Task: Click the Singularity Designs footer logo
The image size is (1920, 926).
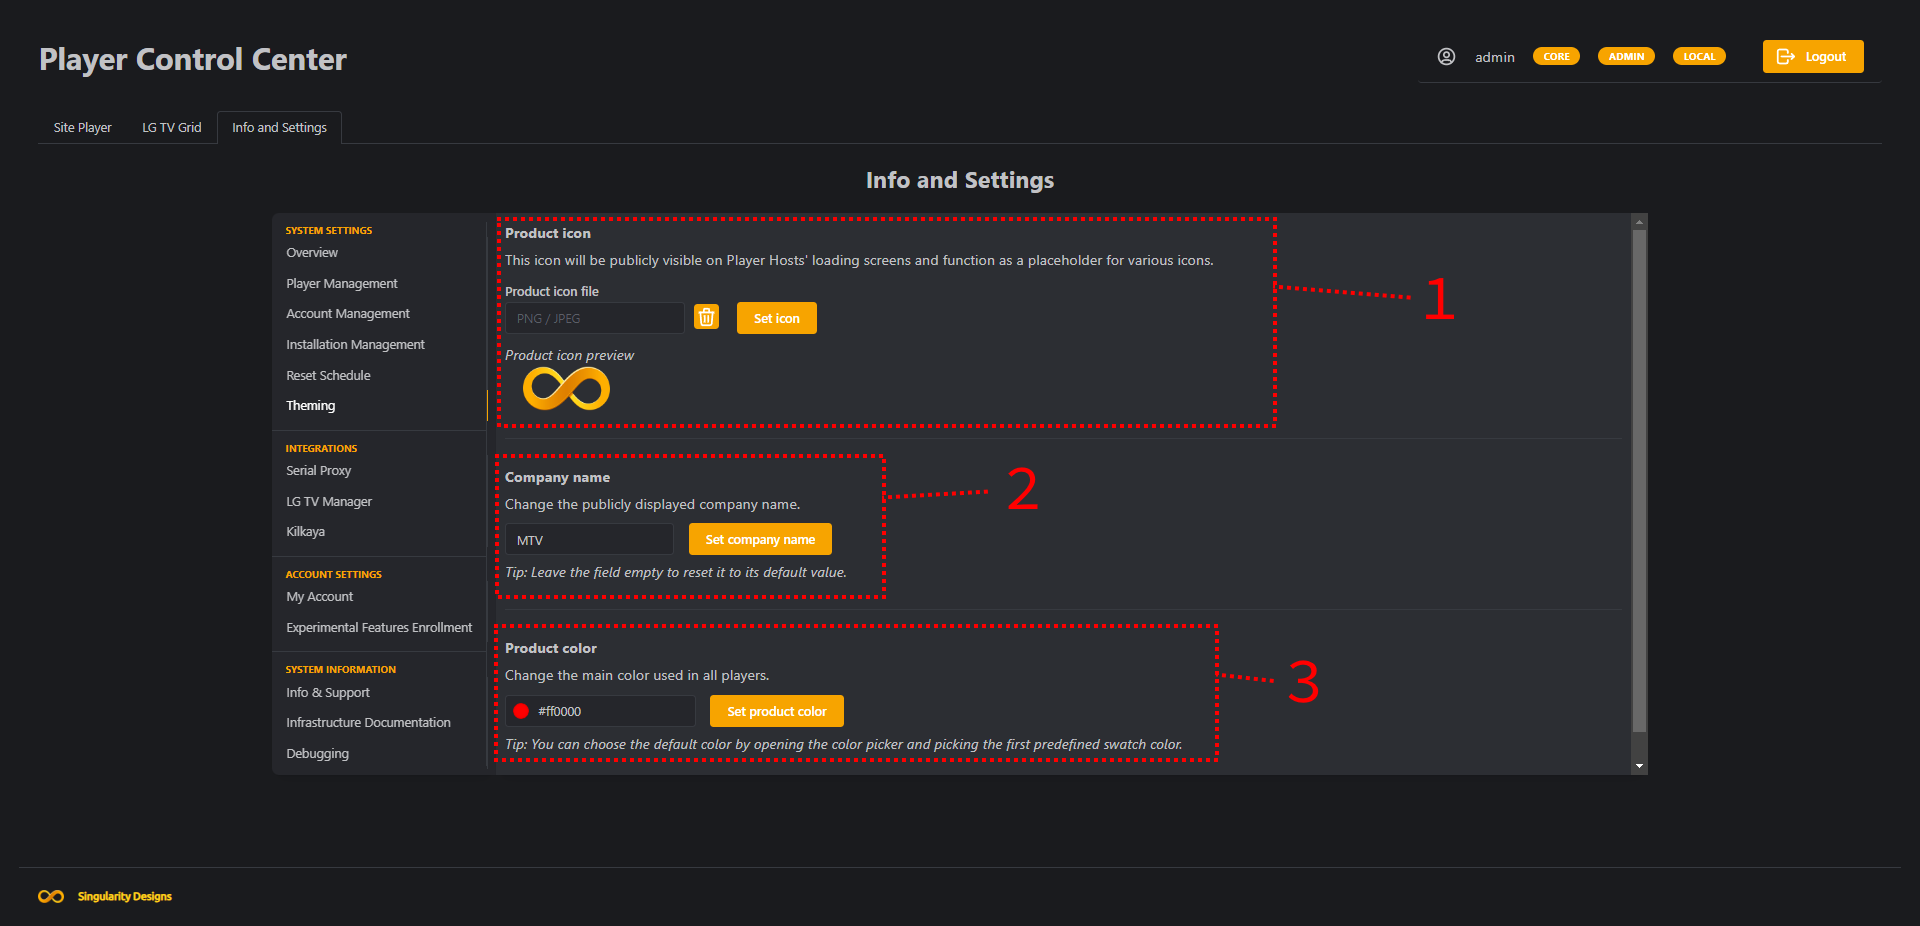Action: pos(51,896)
